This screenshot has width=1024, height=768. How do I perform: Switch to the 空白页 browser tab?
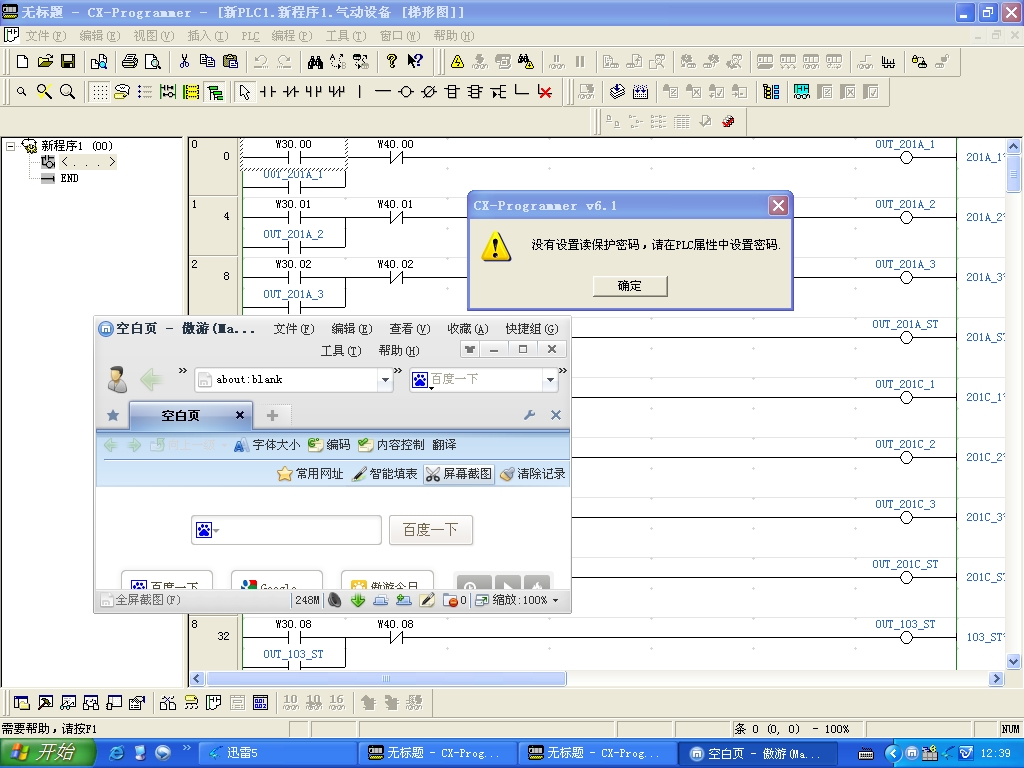point(181,415)
